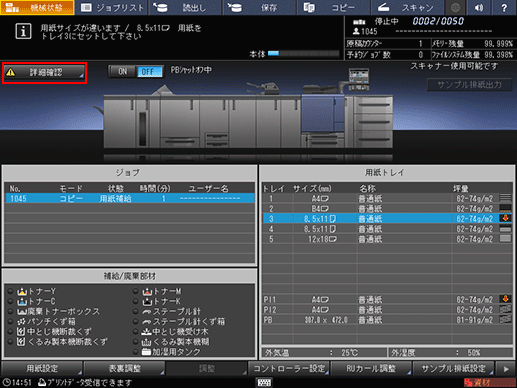Click the speaker volume icon
The width and height of the screenshot is (517, 388).
pos(479,7)
